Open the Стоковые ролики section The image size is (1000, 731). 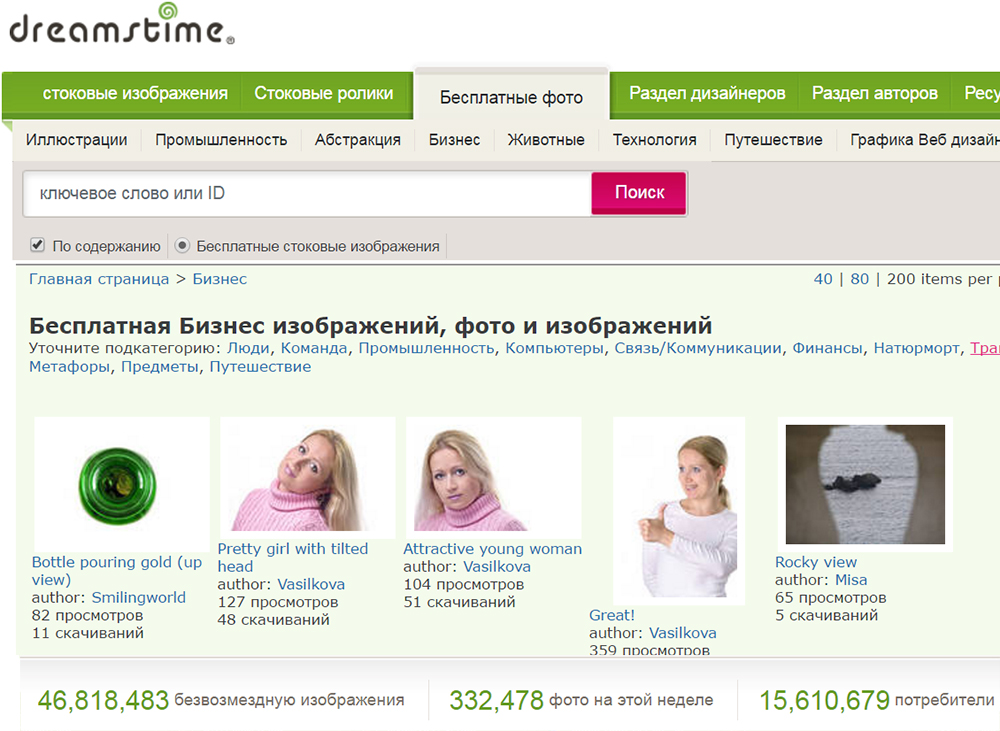(x=325, y=91)
